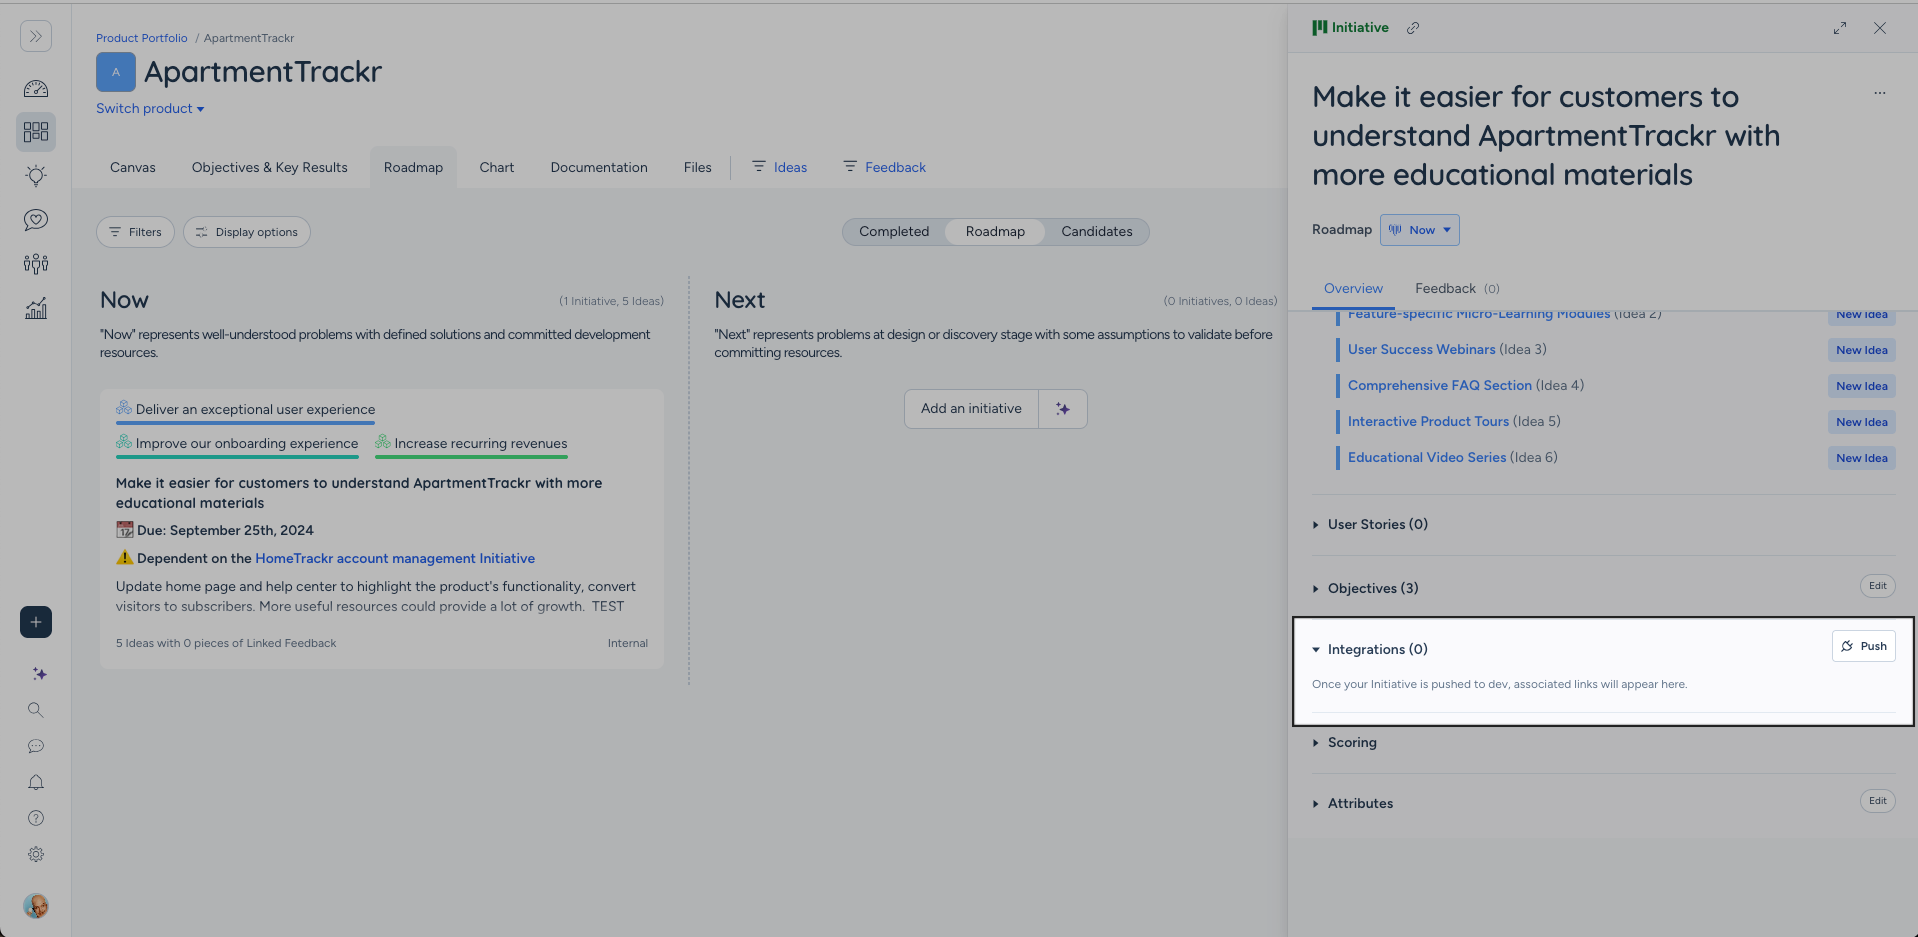Viewport: 1918px width, 937px height.
Task: Click the Initiative type label in panel header
Action: [1351, 28]
